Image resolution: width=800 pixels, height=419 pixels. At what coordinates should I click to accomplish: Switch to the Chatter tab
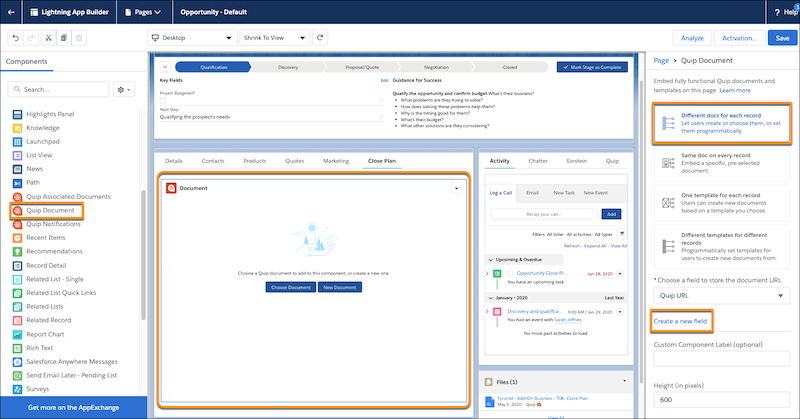pos(538,161)
